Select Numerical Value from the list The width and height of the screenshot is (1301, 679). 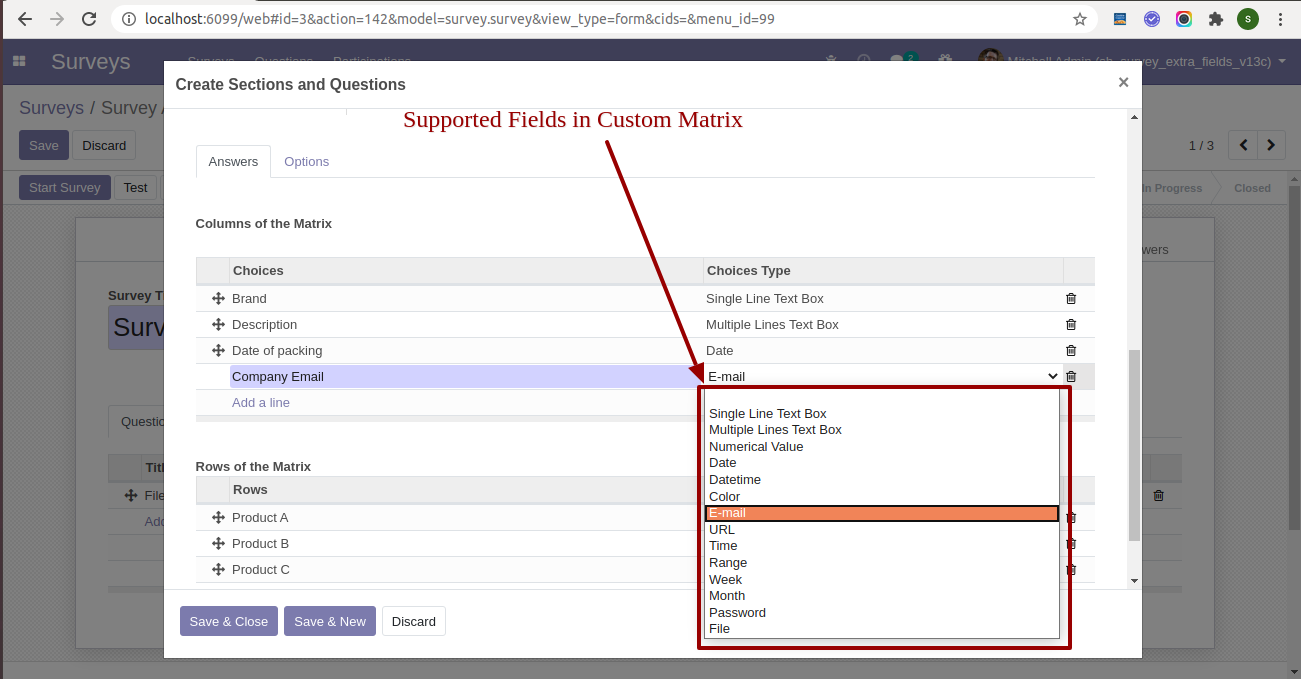tap(756, 447)
